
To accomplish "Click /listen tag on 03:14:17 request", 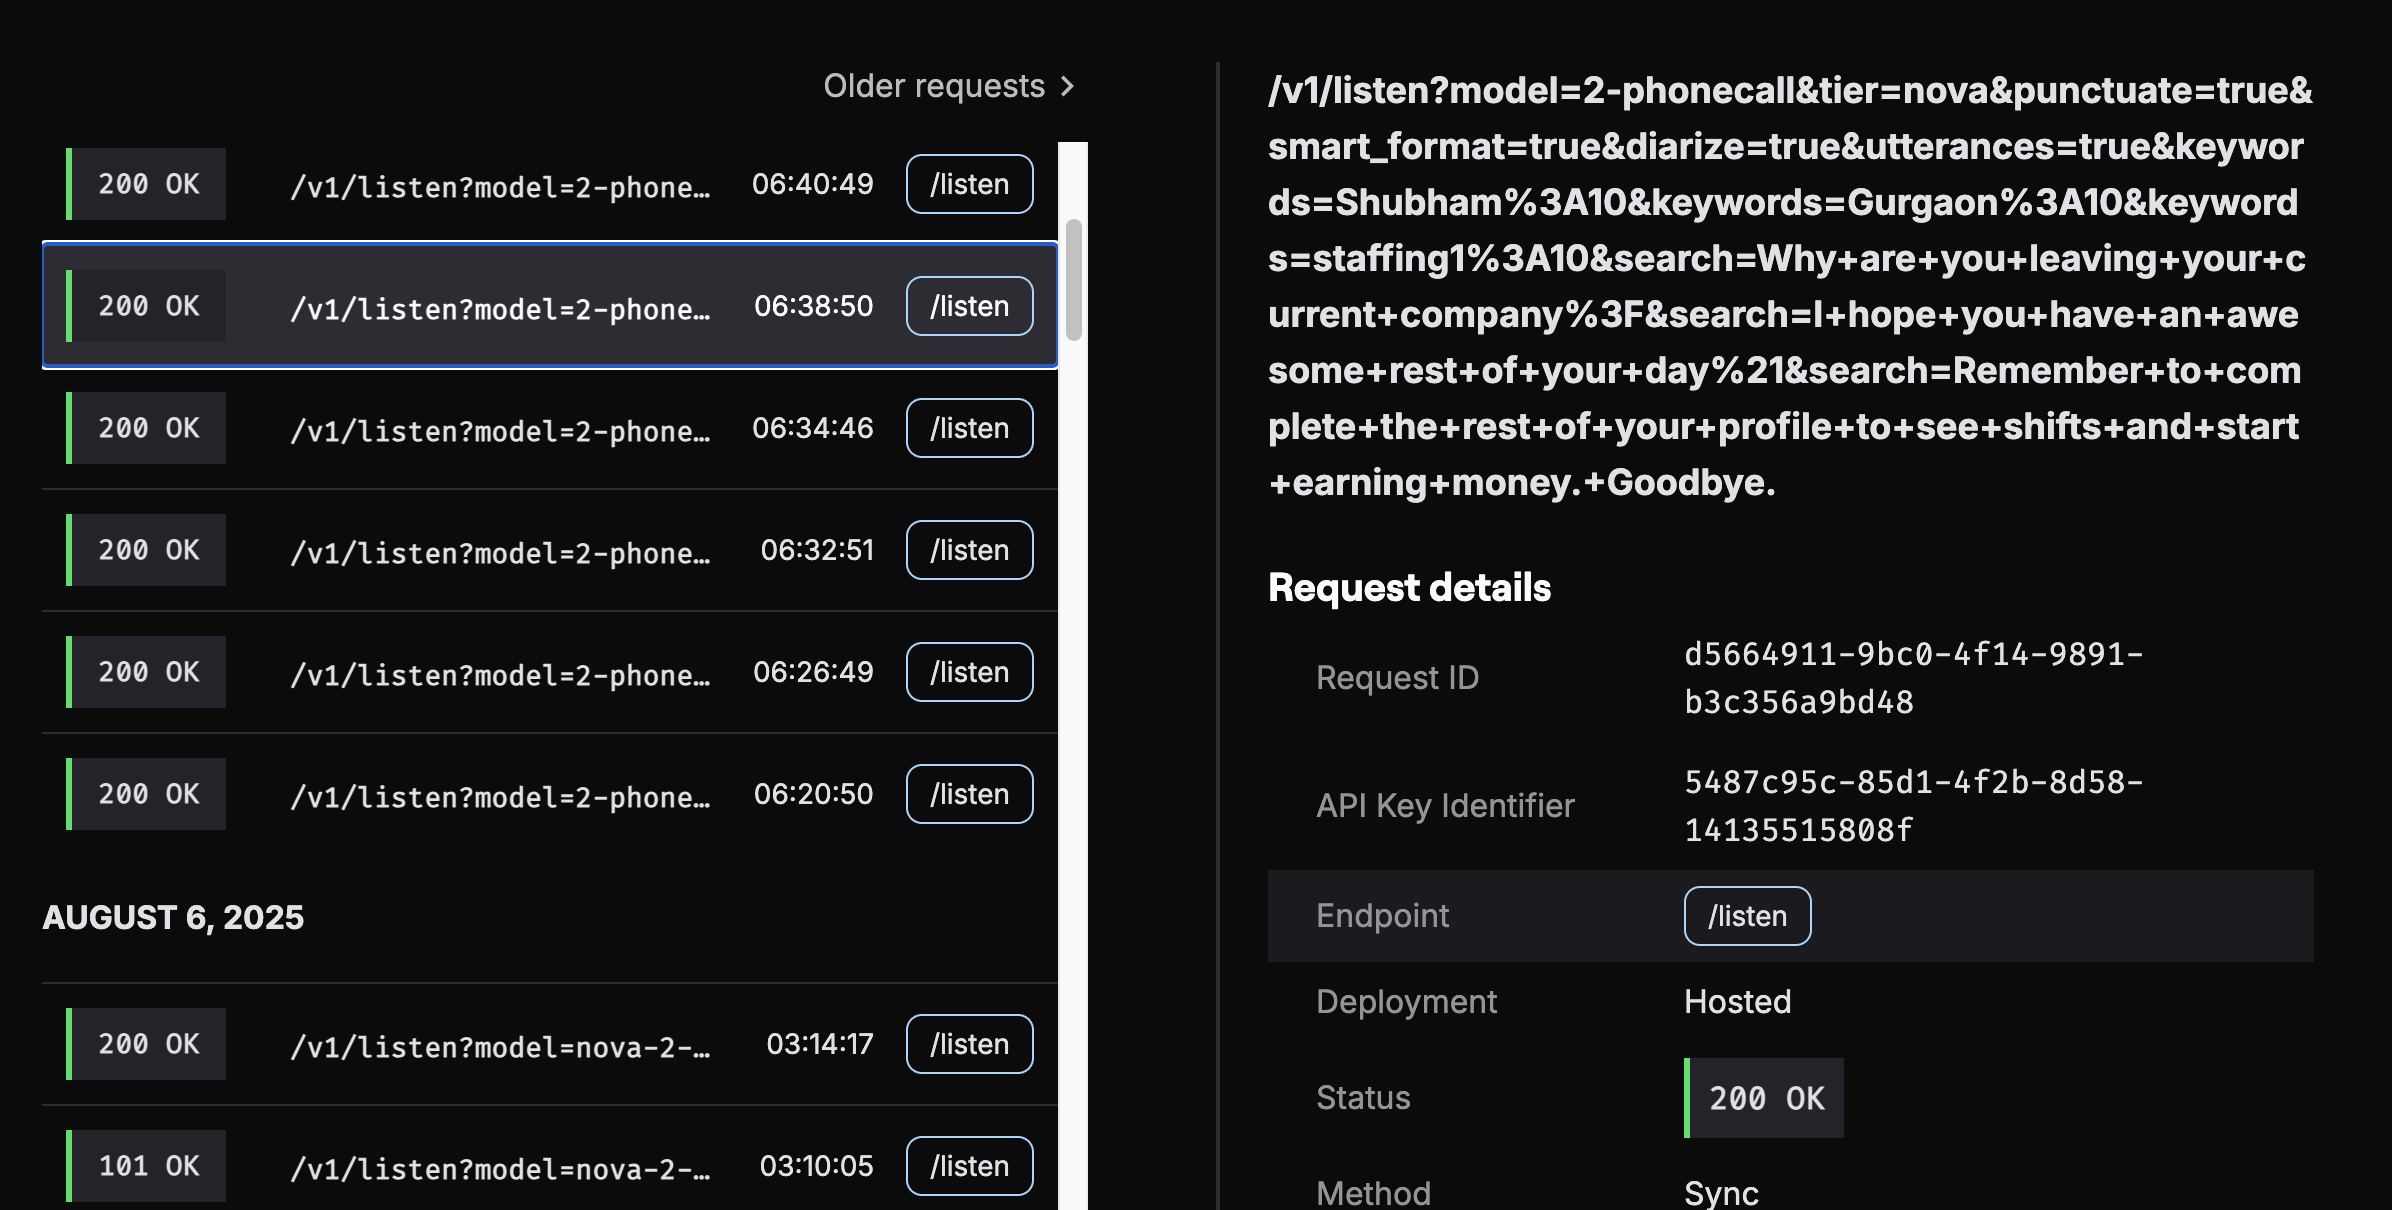I will tap(969, 1045).
